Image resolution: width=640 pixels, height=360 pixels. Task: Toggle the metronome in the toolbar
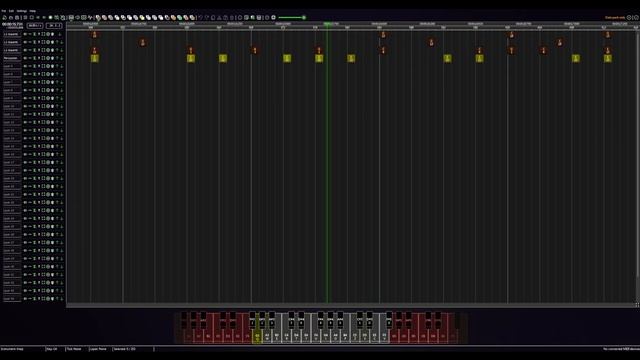(62, 18)
